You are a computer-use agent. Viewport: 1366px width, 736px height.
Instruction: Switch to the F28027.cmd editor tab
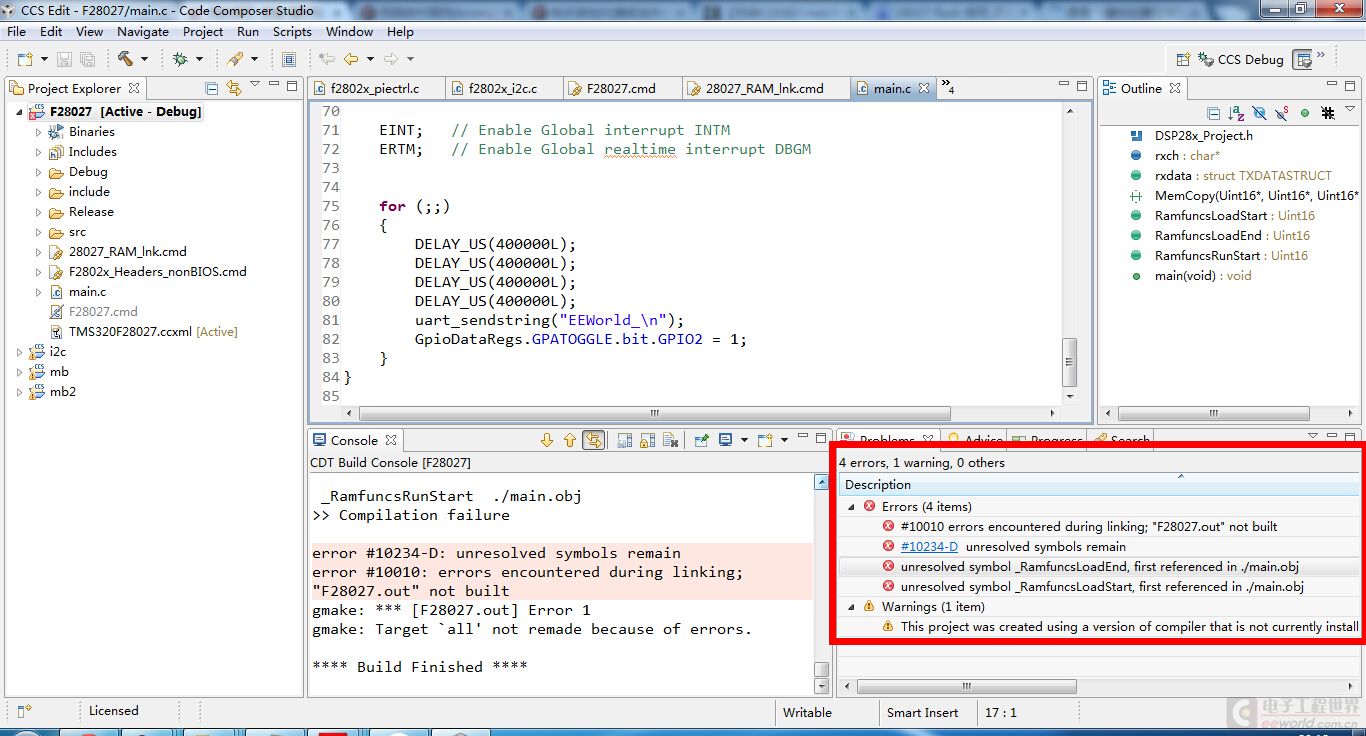point(621,88)
